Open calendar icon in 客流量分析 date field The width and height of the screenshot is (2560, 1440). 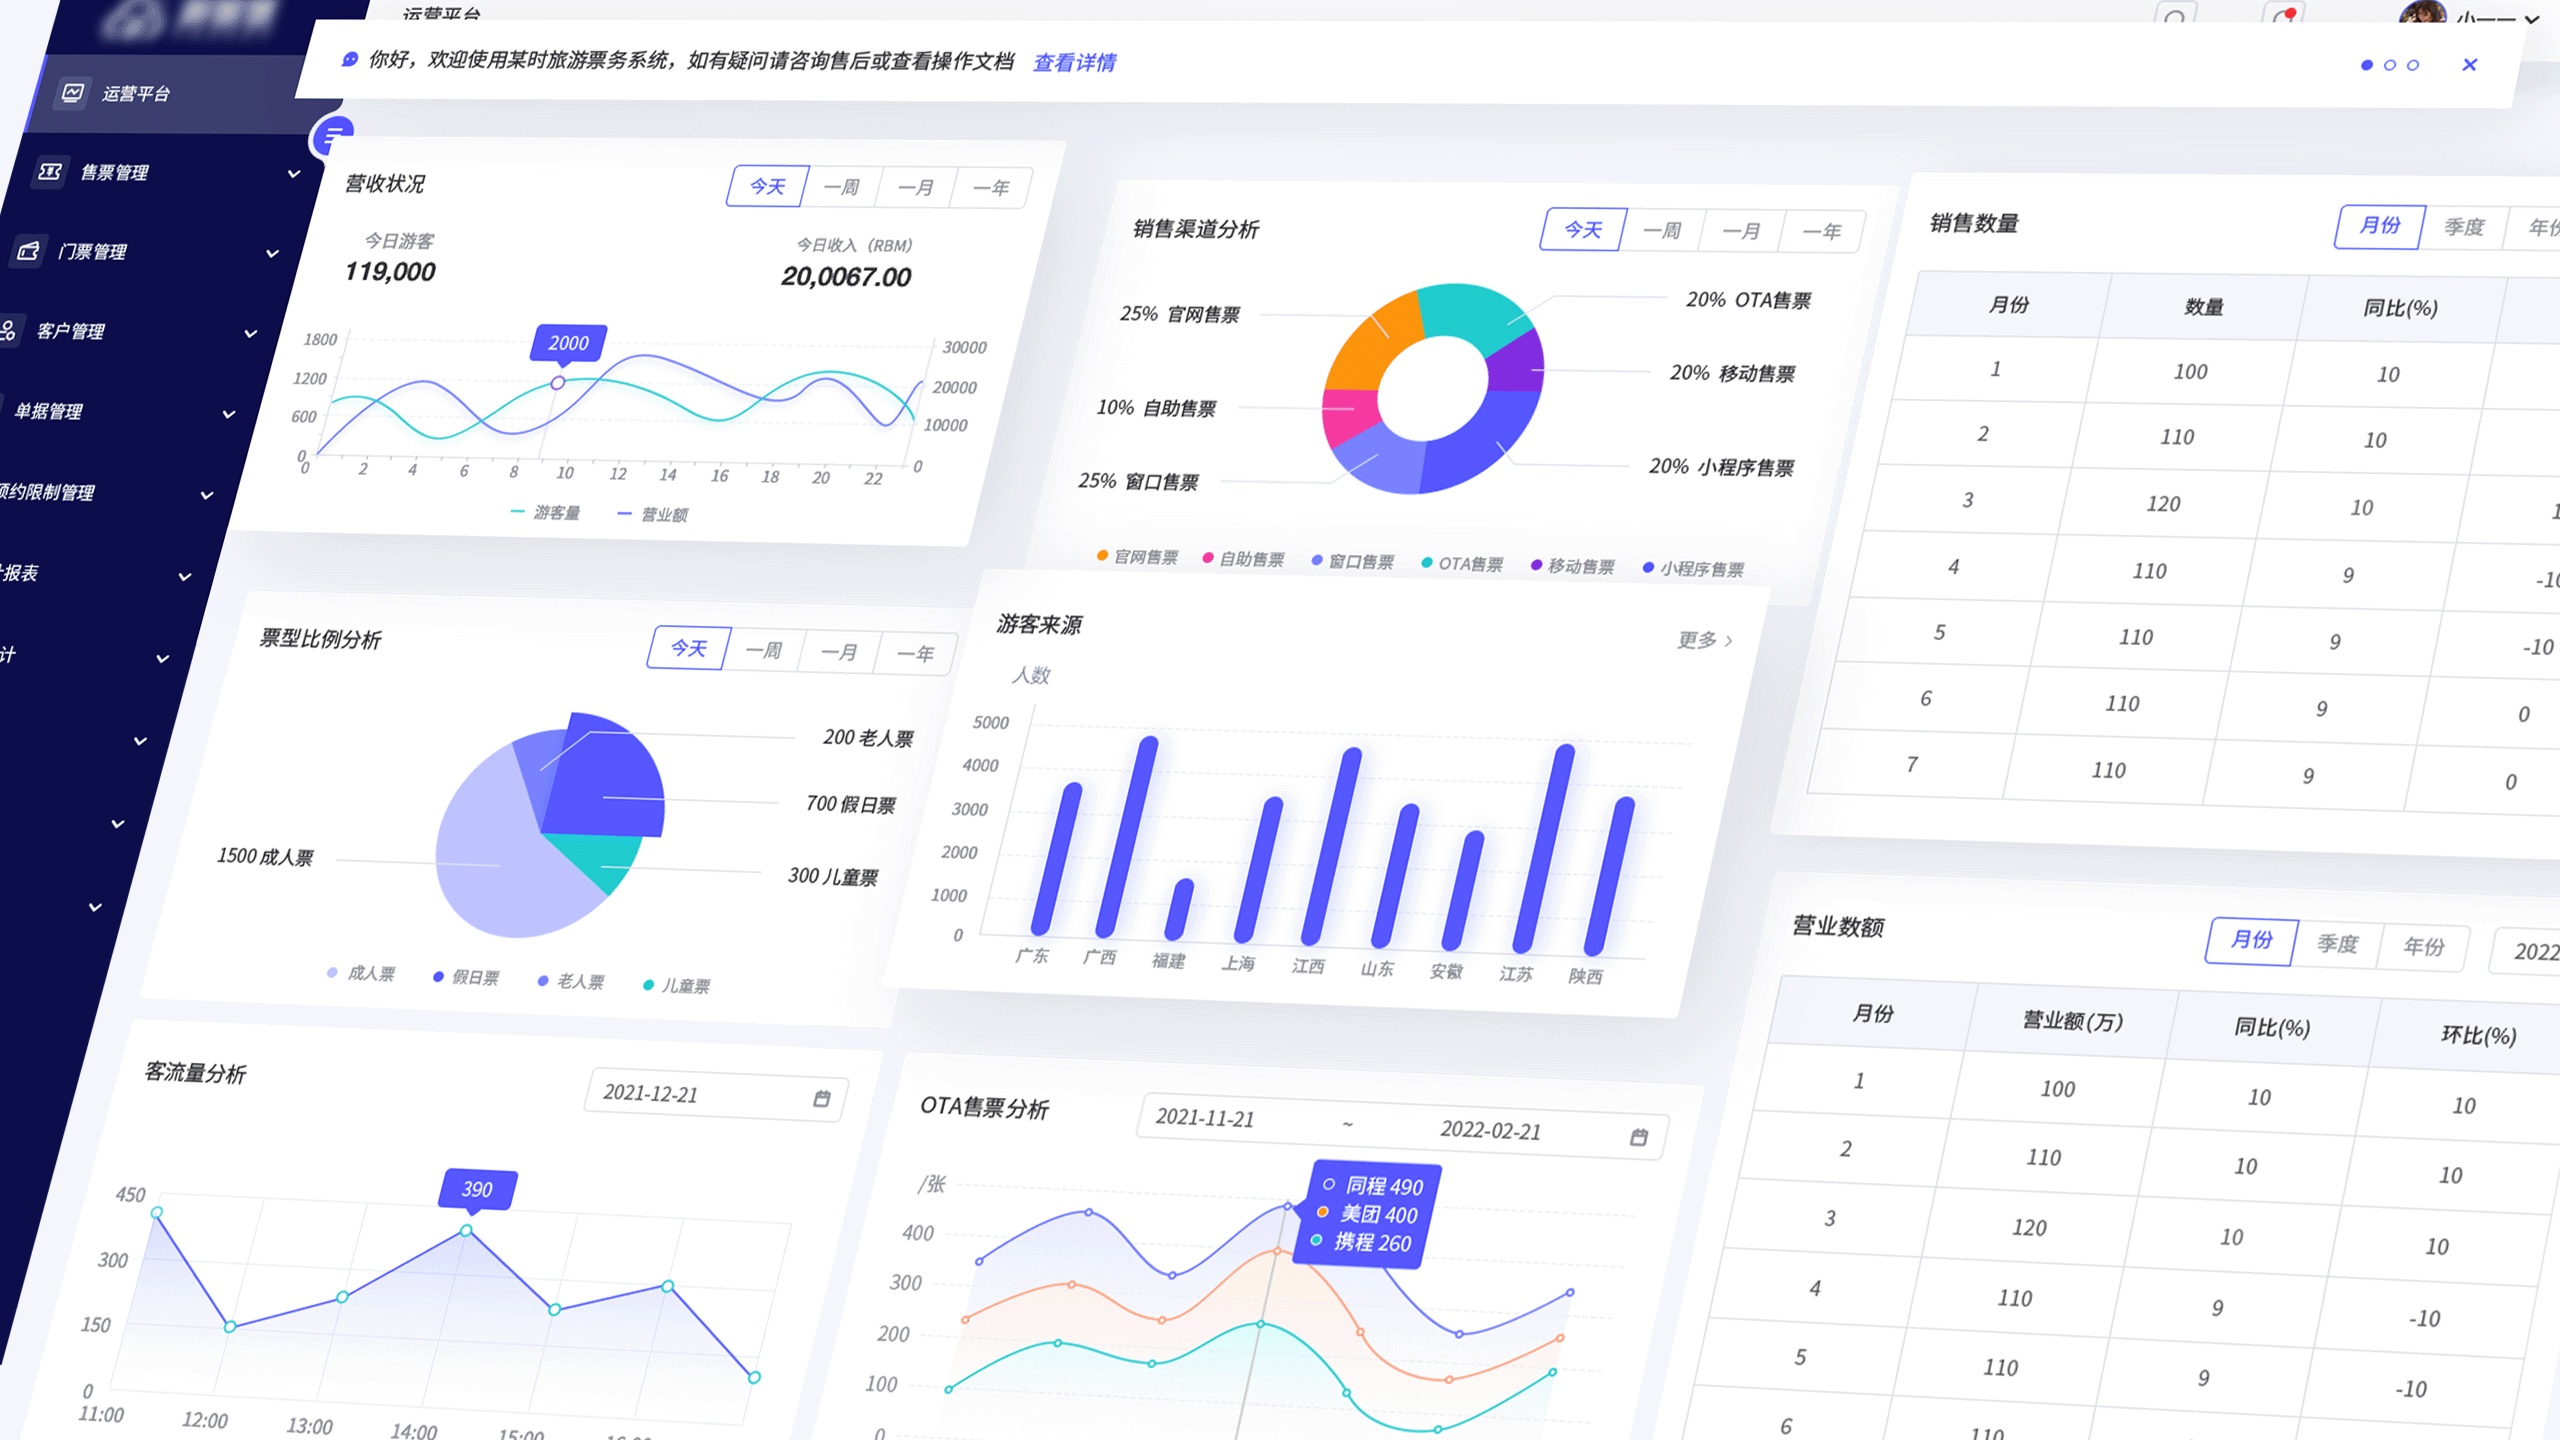822,1099
